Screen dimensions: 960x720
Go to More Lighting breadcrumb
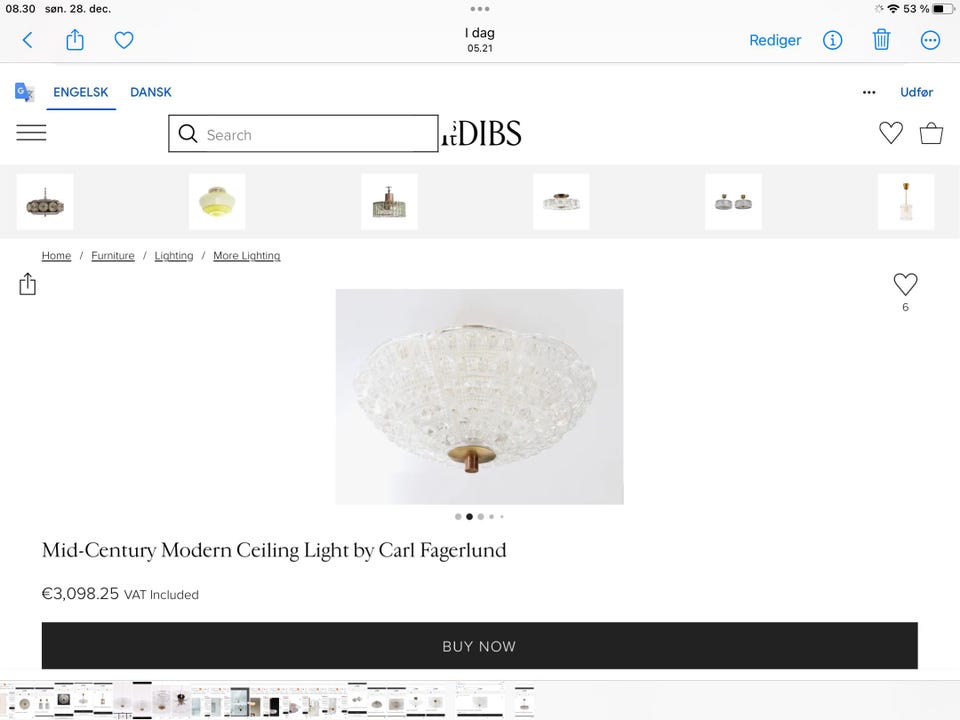(x=247, y=255)
